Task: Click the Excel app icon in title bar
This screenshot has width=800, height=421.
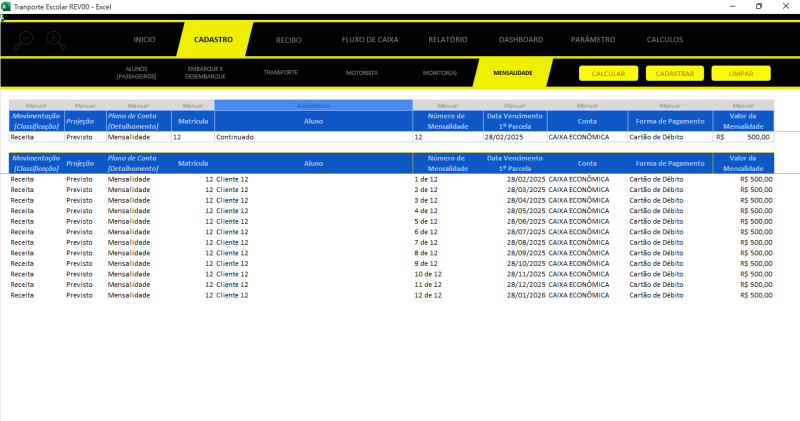Action: click(x=5, y=6)
